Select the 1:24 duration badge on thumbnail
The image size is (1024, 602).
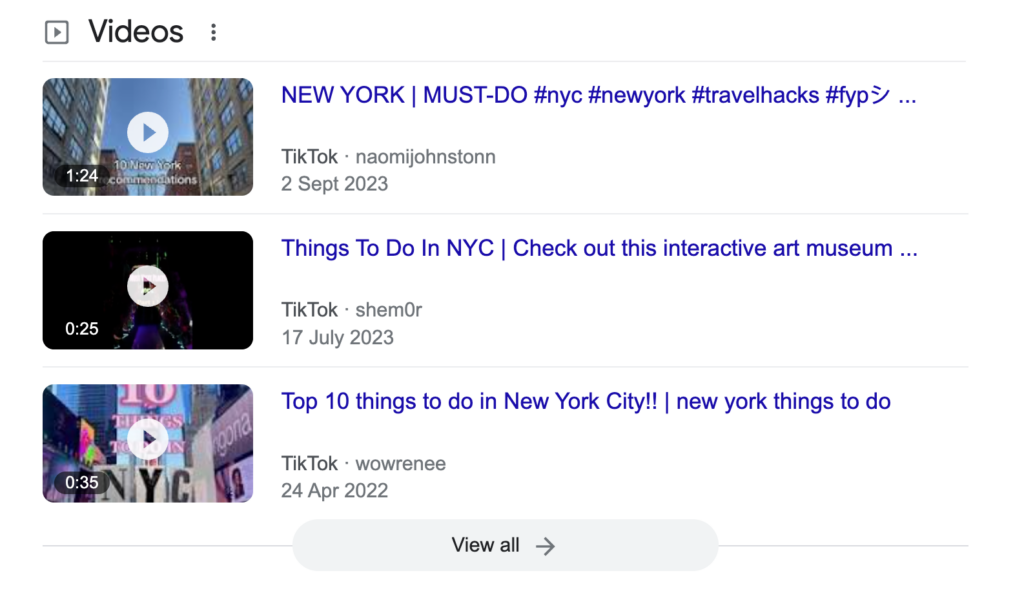[82, 176]
